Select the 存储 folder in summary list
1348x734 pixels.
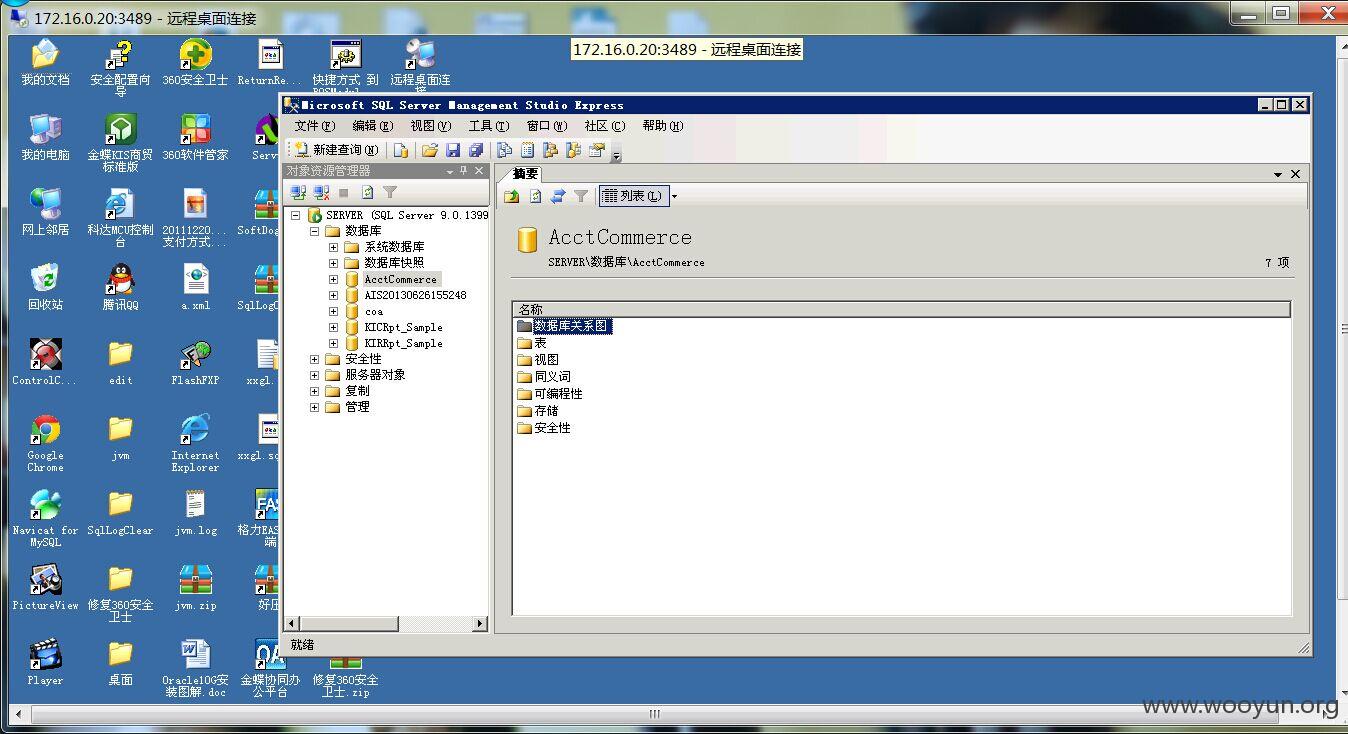(x=546, y=411)
